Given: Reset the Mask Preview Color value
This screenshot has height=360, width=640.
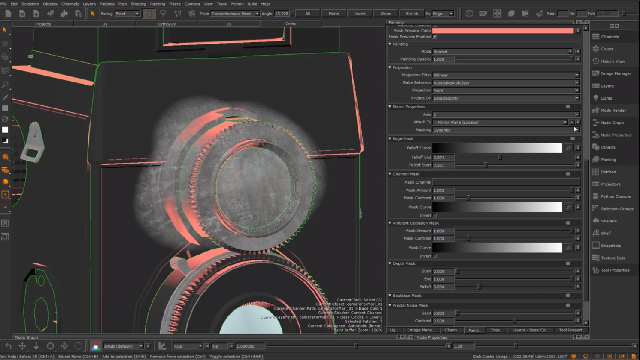Looking at the screenshot, I should [x=578, y=31].
